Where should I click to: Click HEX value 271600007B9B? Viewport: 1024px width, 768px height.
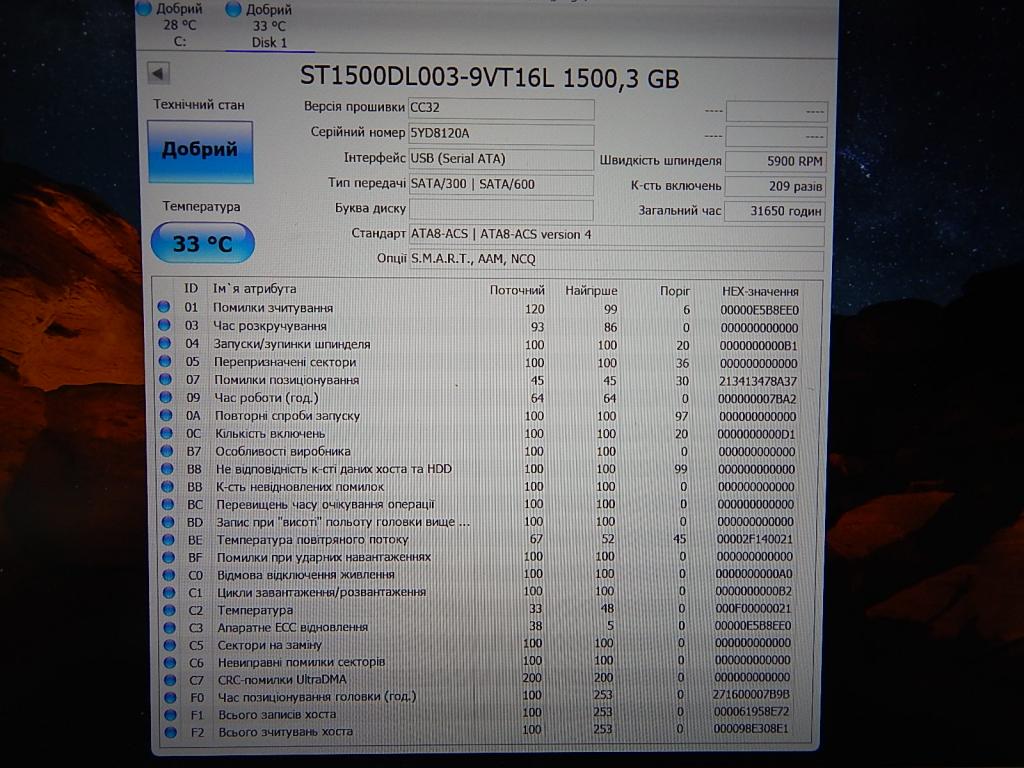coord(751,694)
